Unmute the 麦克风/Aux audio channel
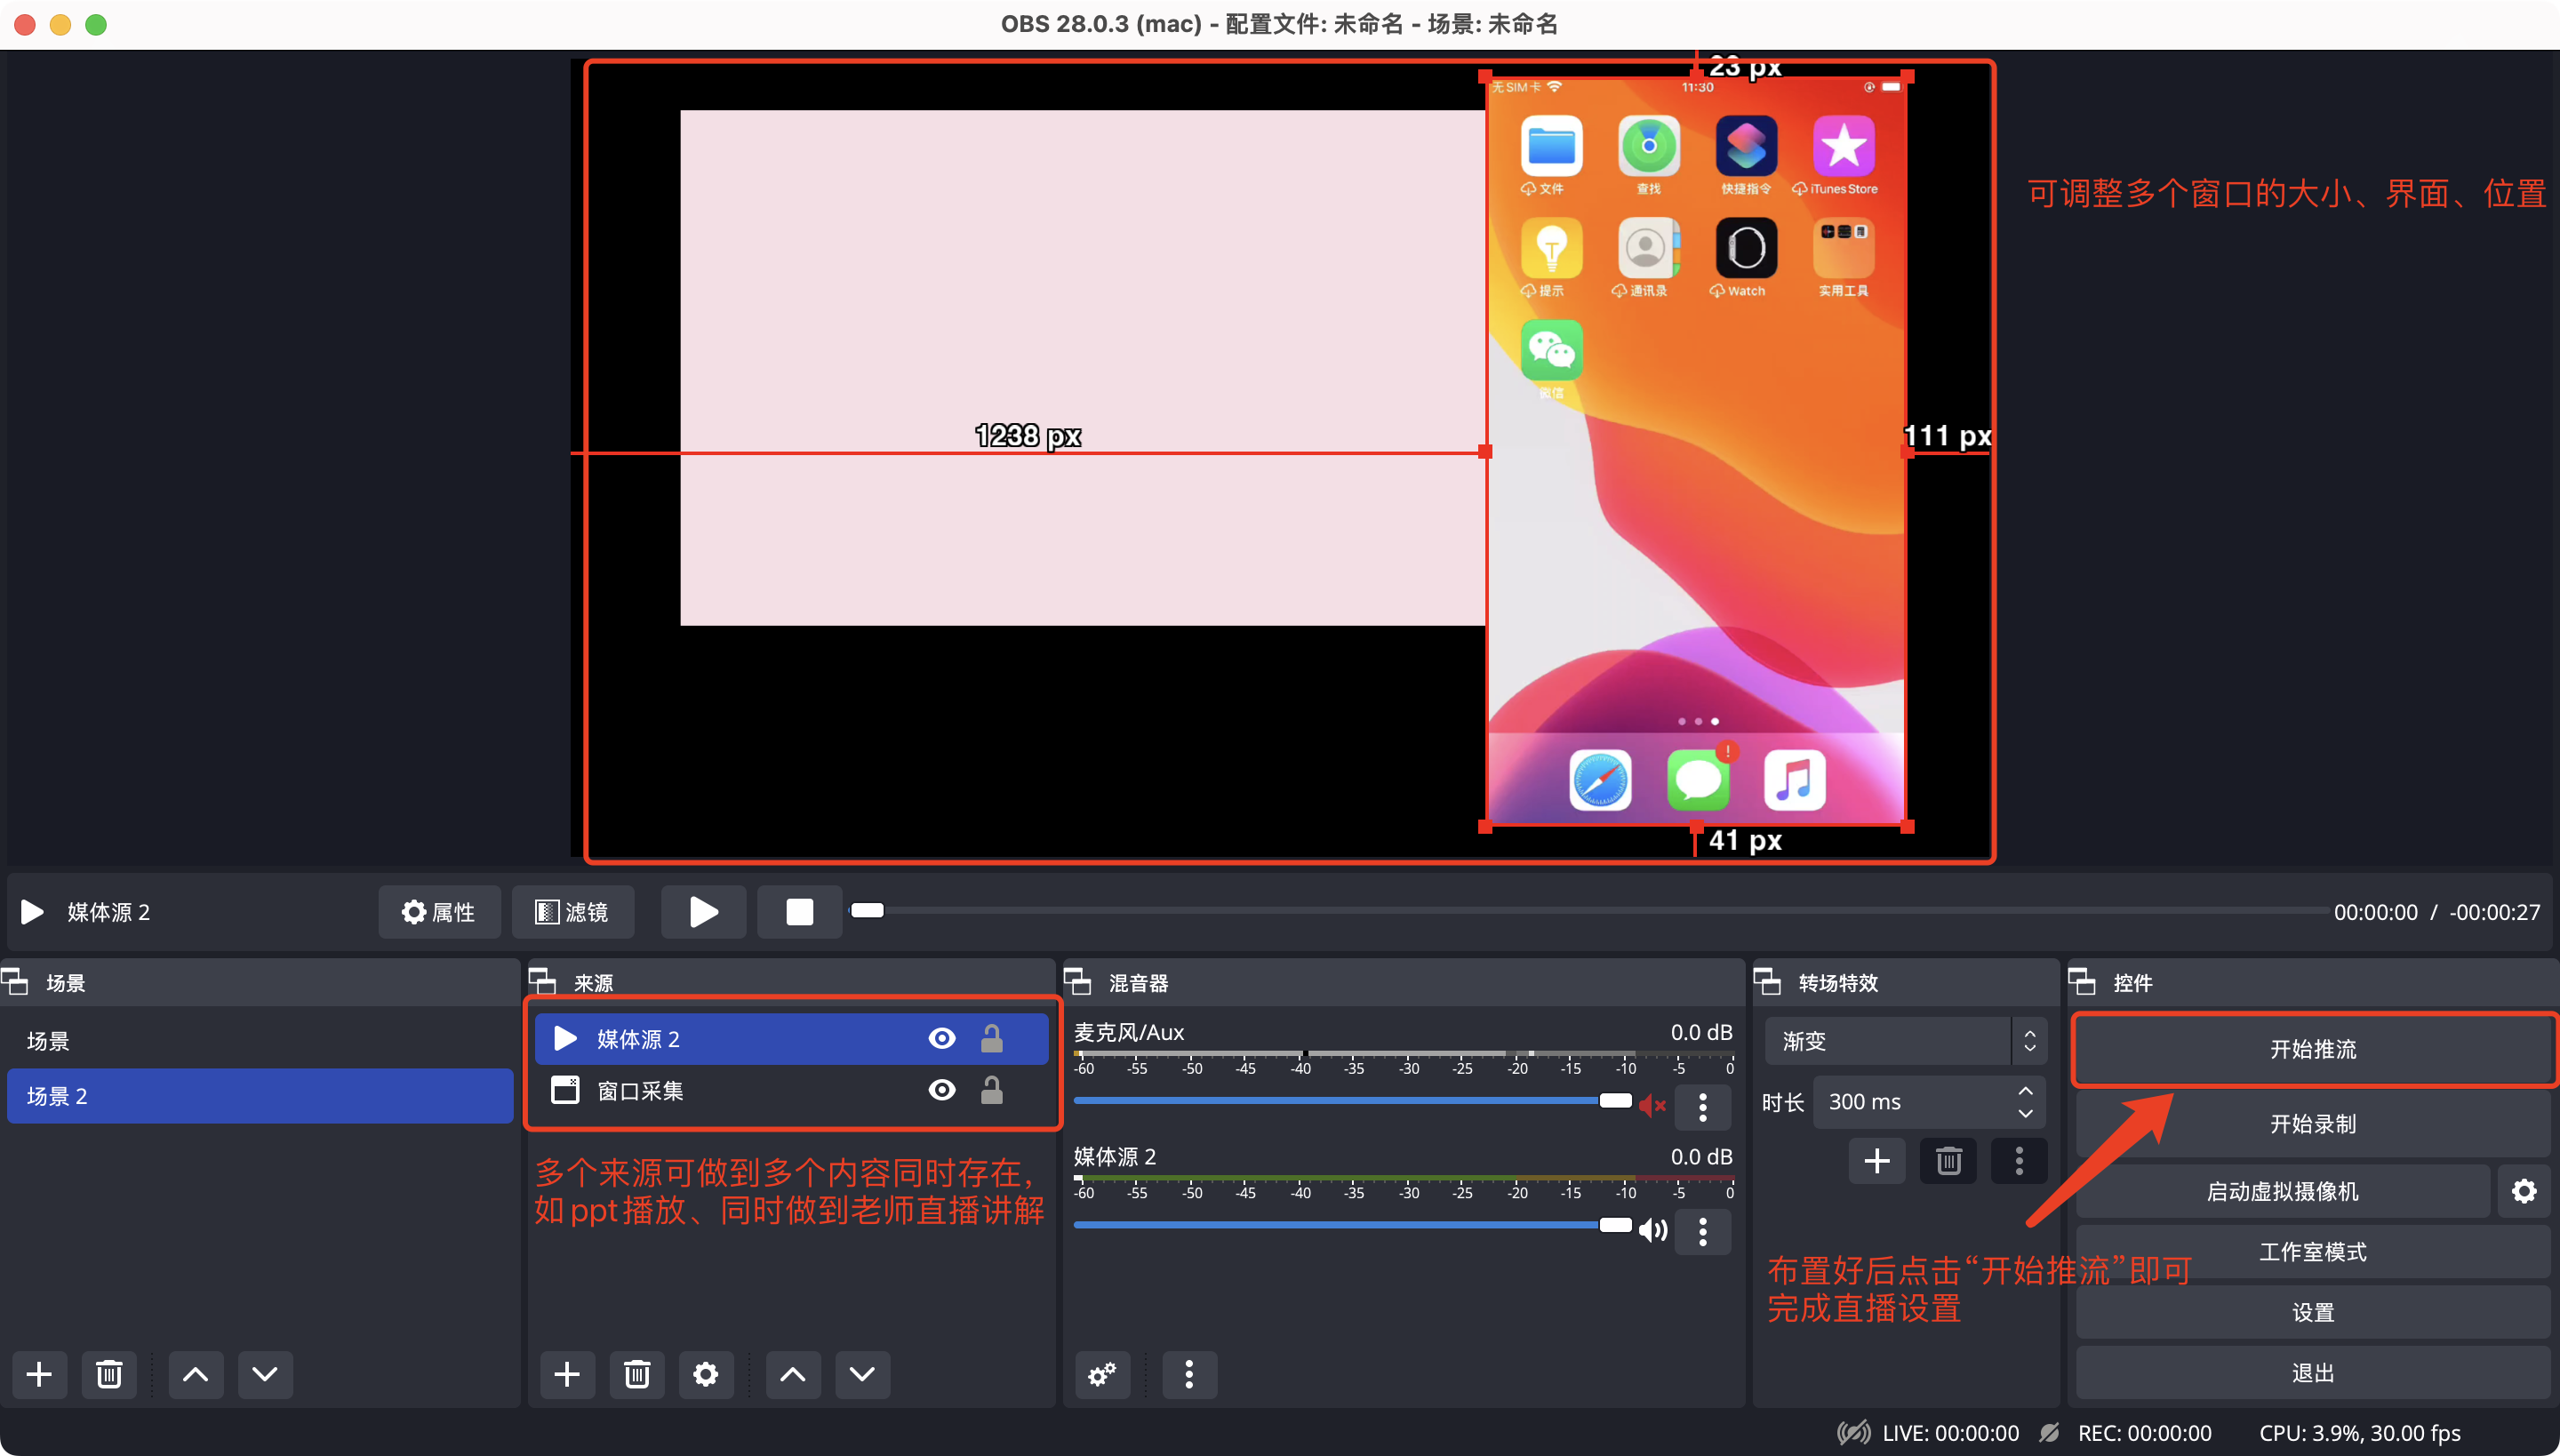The width and height of the screenshot is (2560, 1456). click(1652, 1105)
